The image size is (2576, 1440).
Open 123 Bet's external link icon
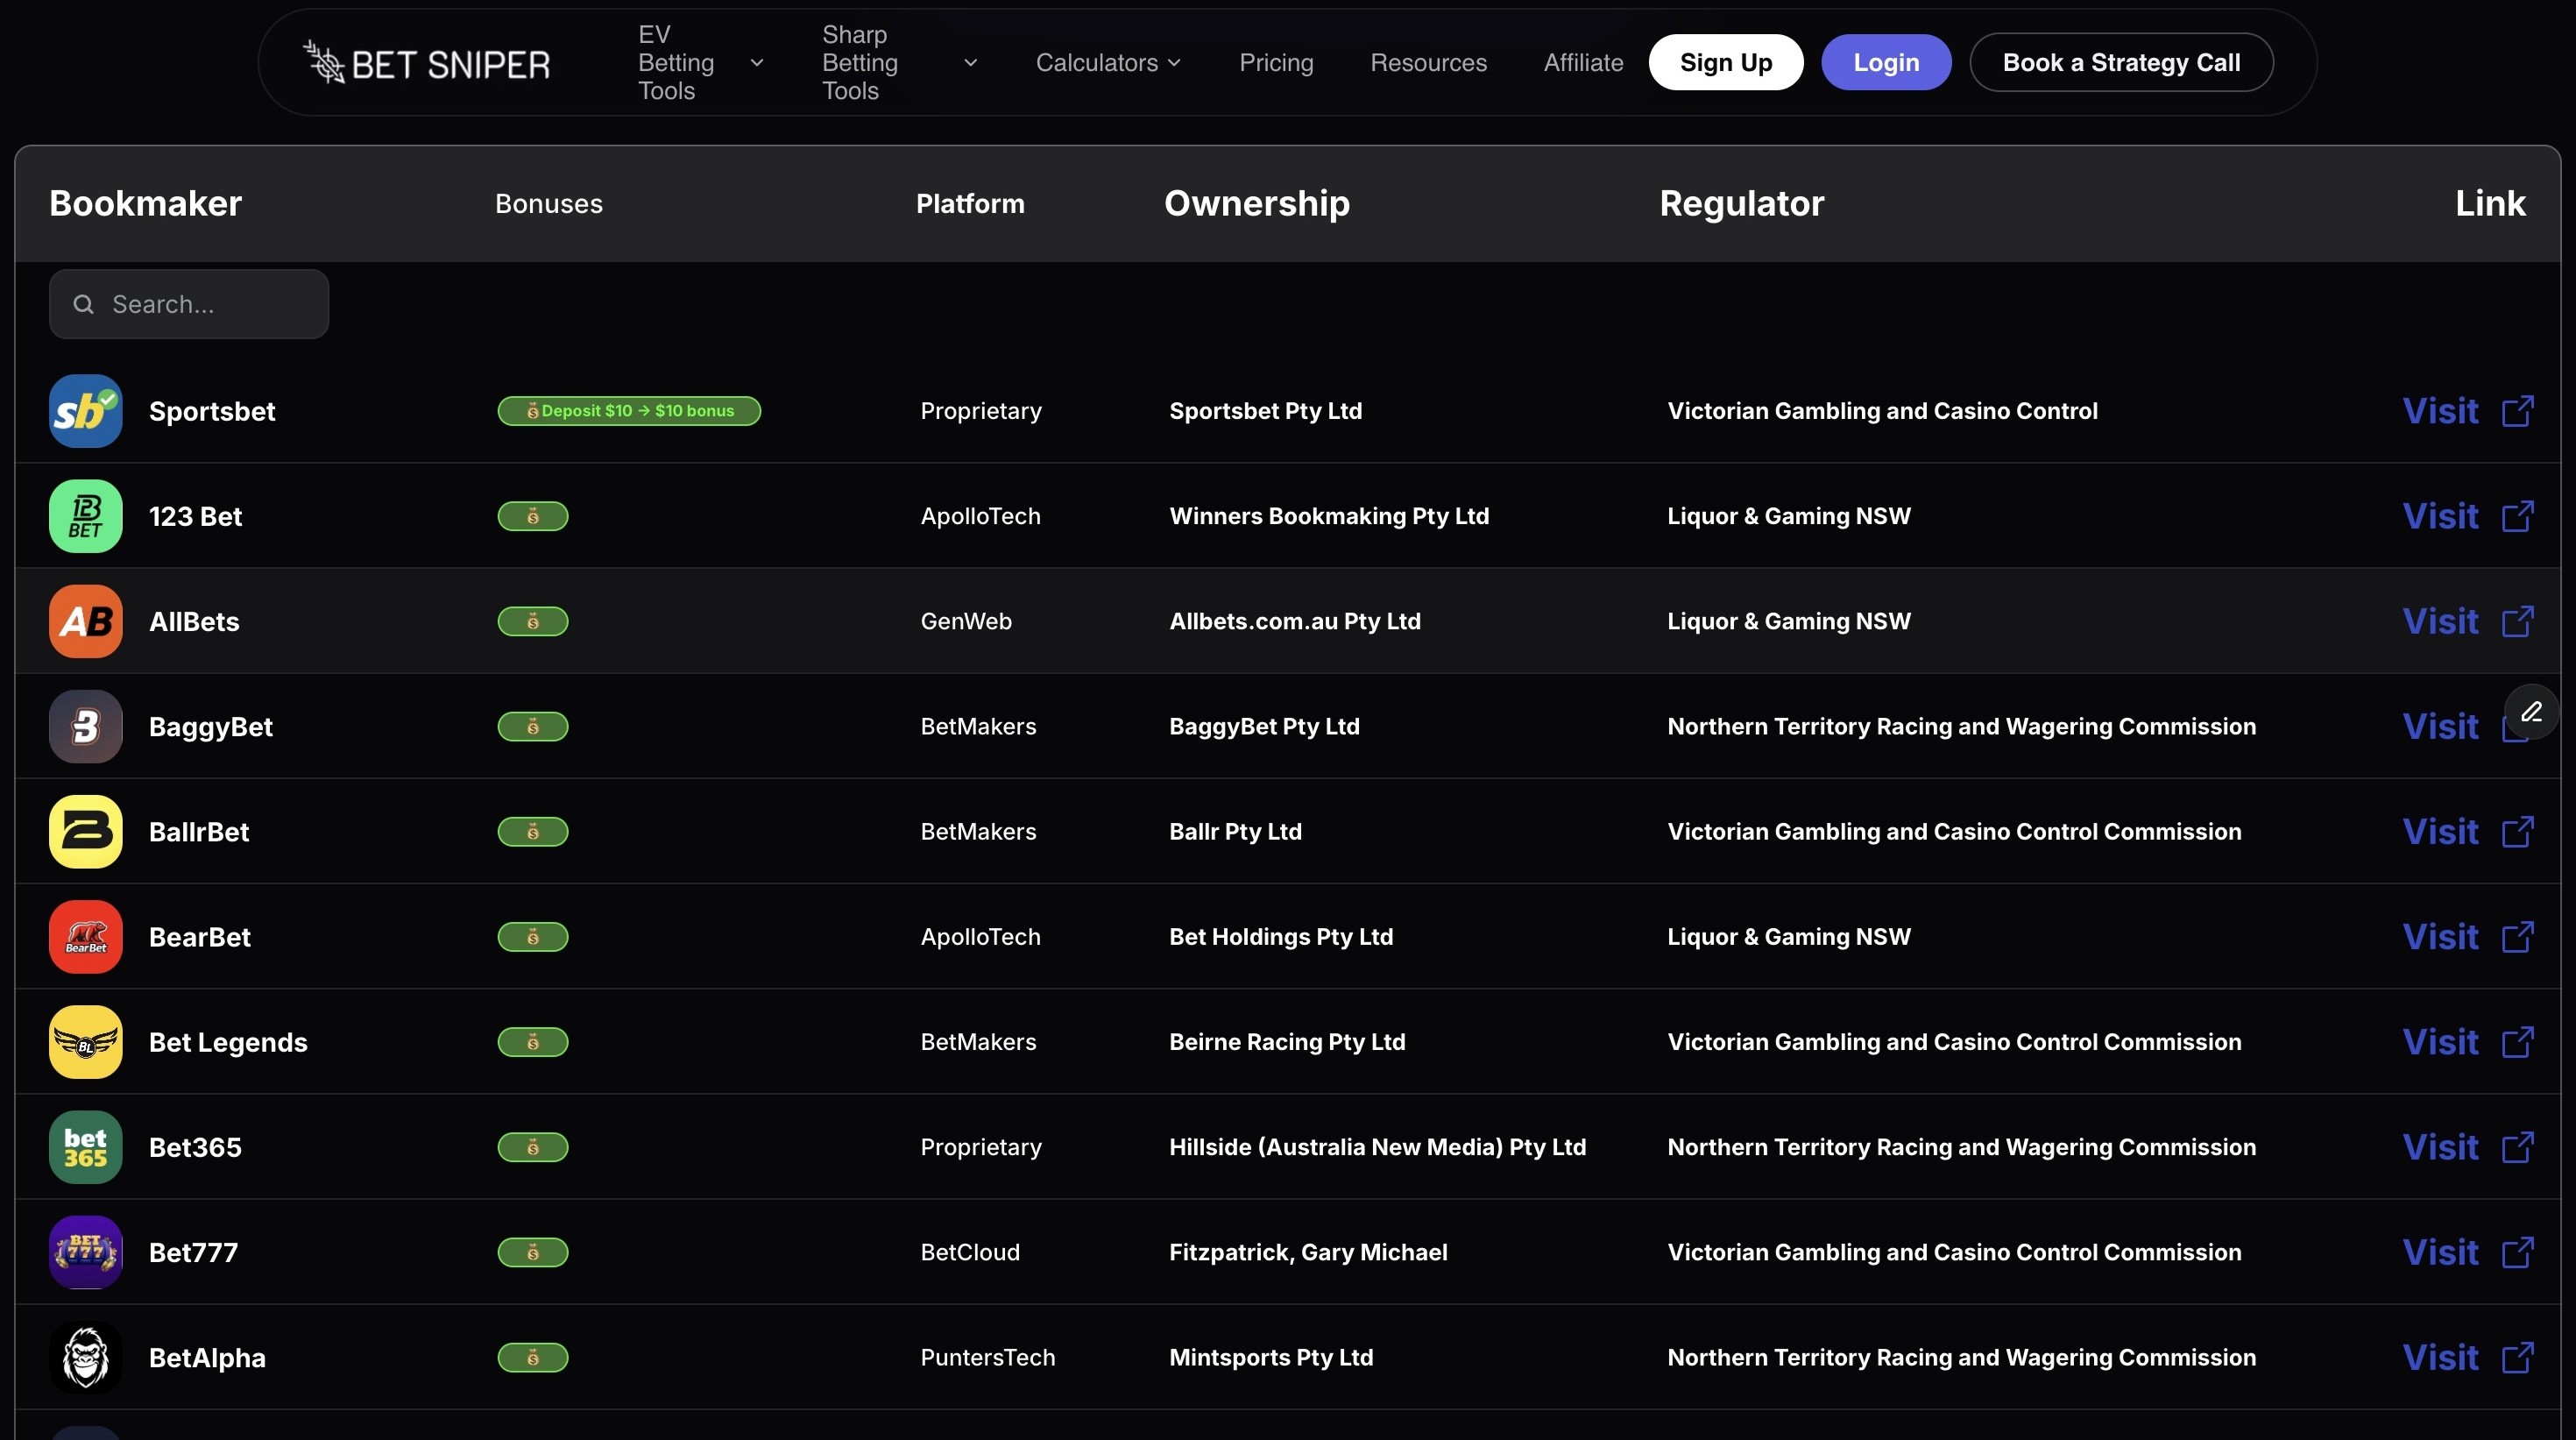pyautogui.click(x=2518, y=516)
